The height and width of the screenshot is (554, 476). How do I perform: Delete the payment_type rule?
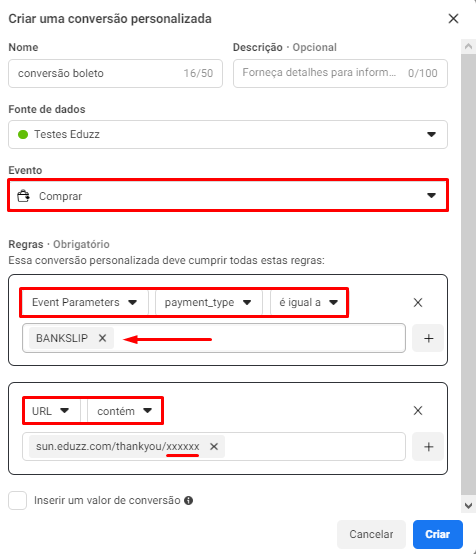418,302
